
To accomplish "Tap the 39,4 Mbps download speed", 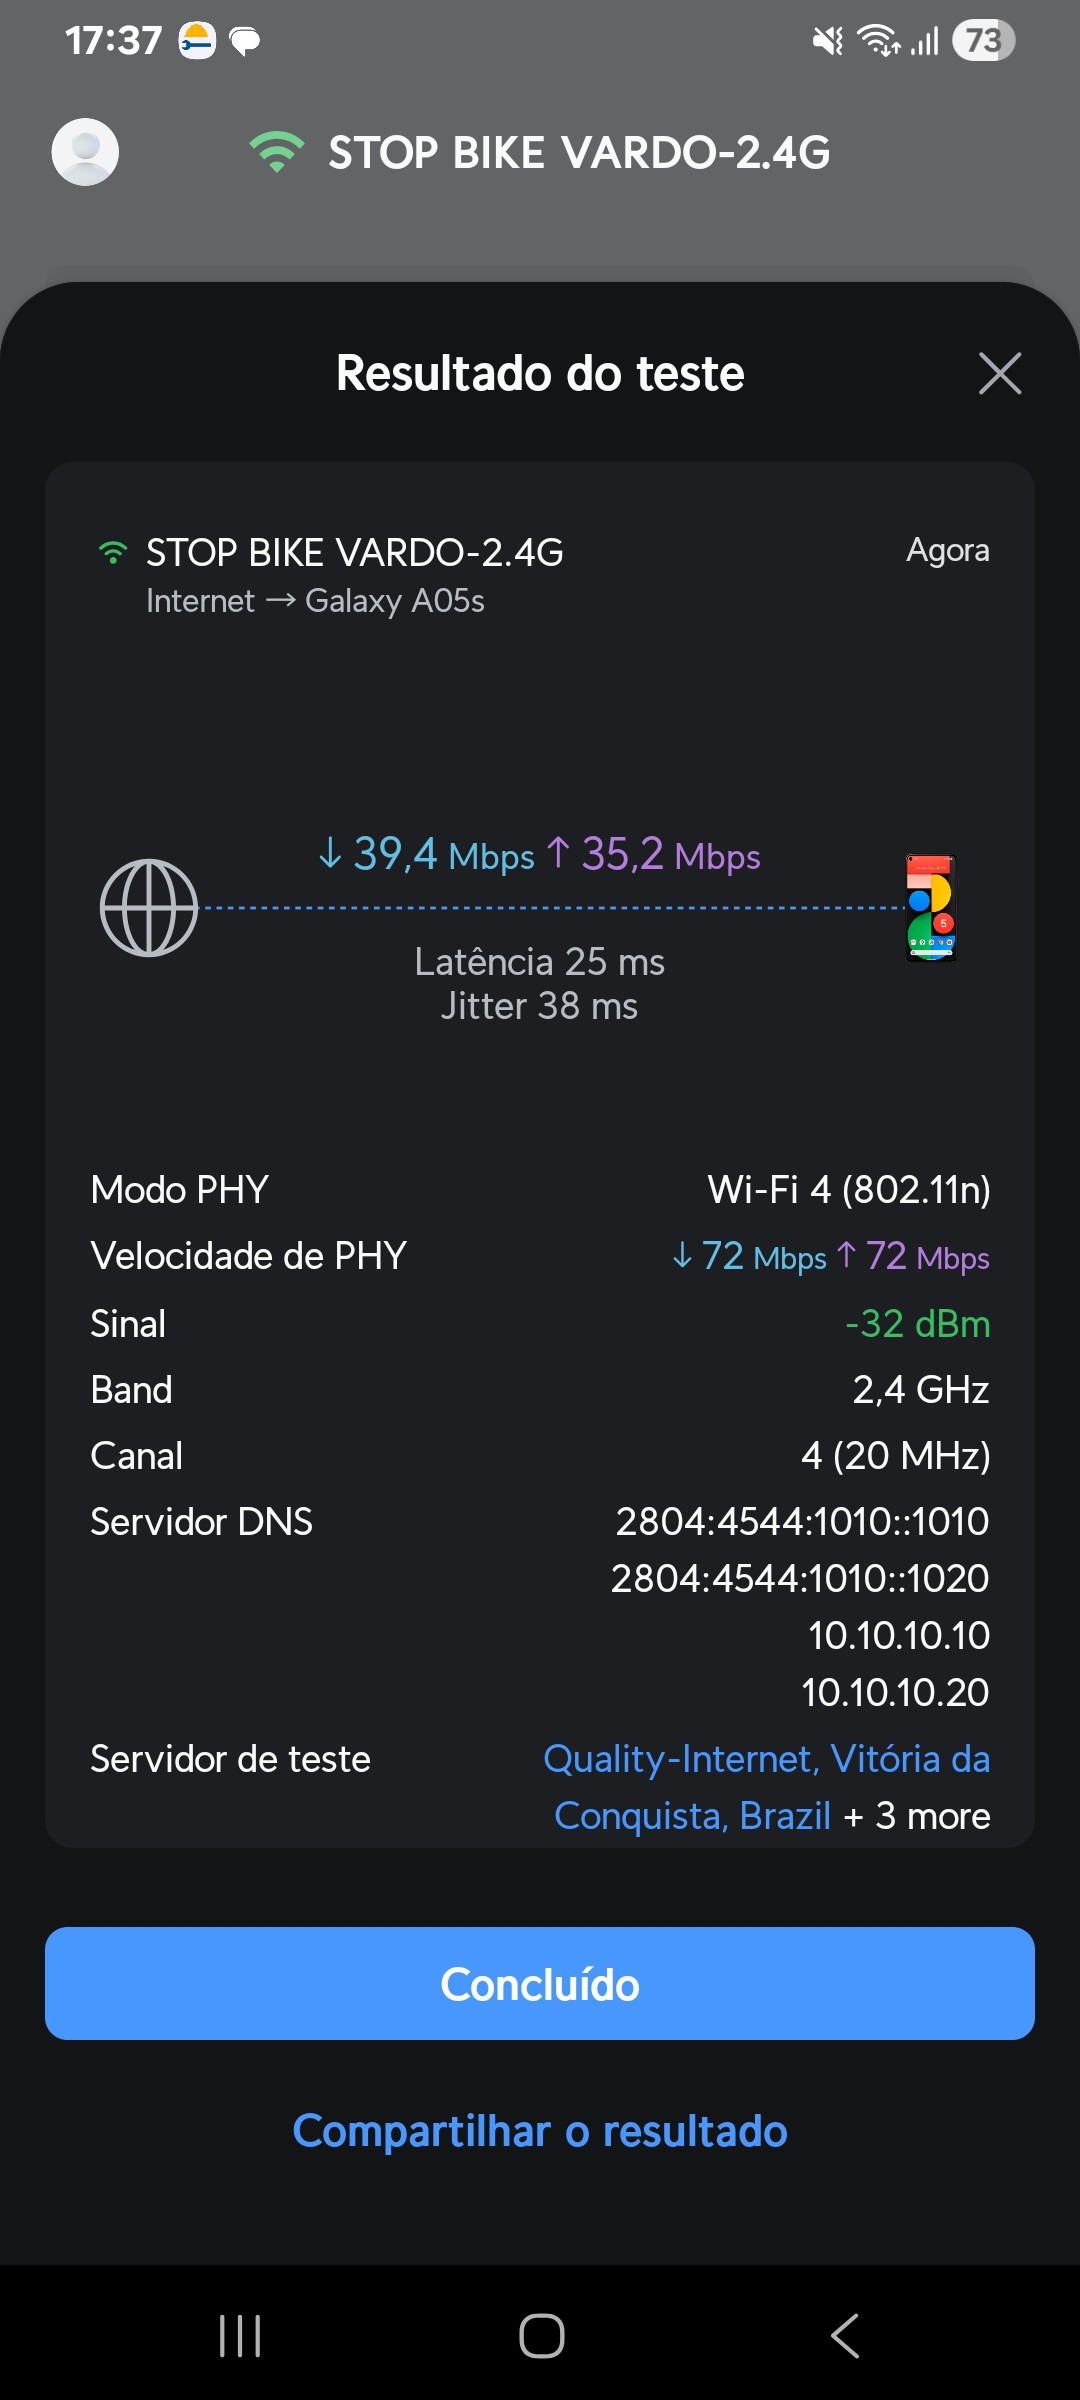I will pyautogui.click(x=427, y=855).
